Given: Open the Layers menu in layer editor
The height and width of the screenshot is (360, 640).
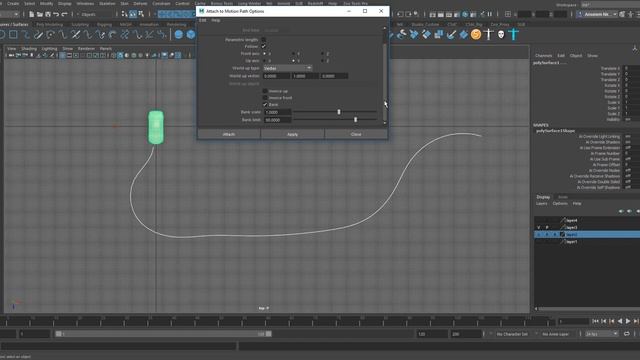Looking at the screenshot, I should click(541, 203).
